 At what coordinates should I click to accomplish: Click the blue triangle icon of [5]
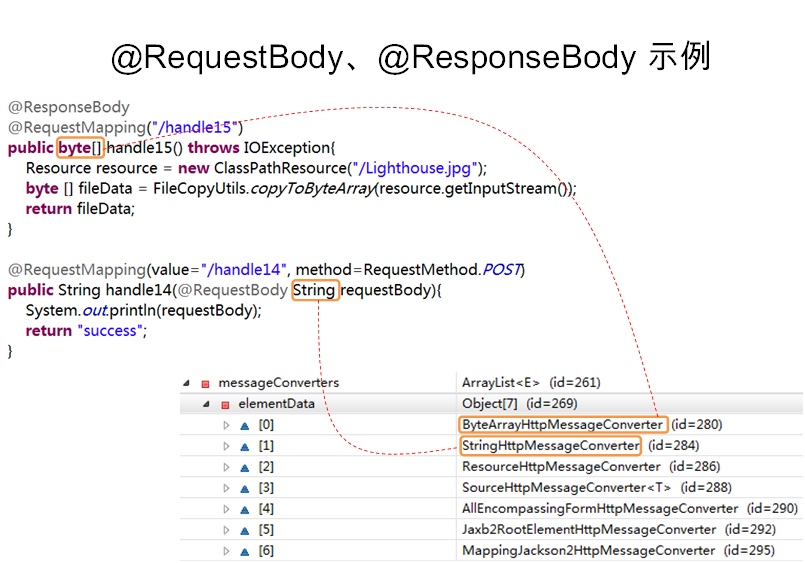tap(245, 531)
